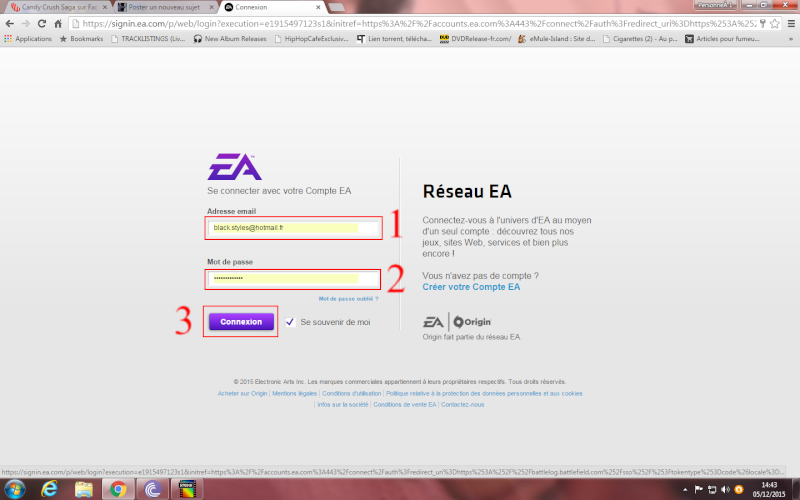Open the Windows Start menu orb

pos(14,490)
